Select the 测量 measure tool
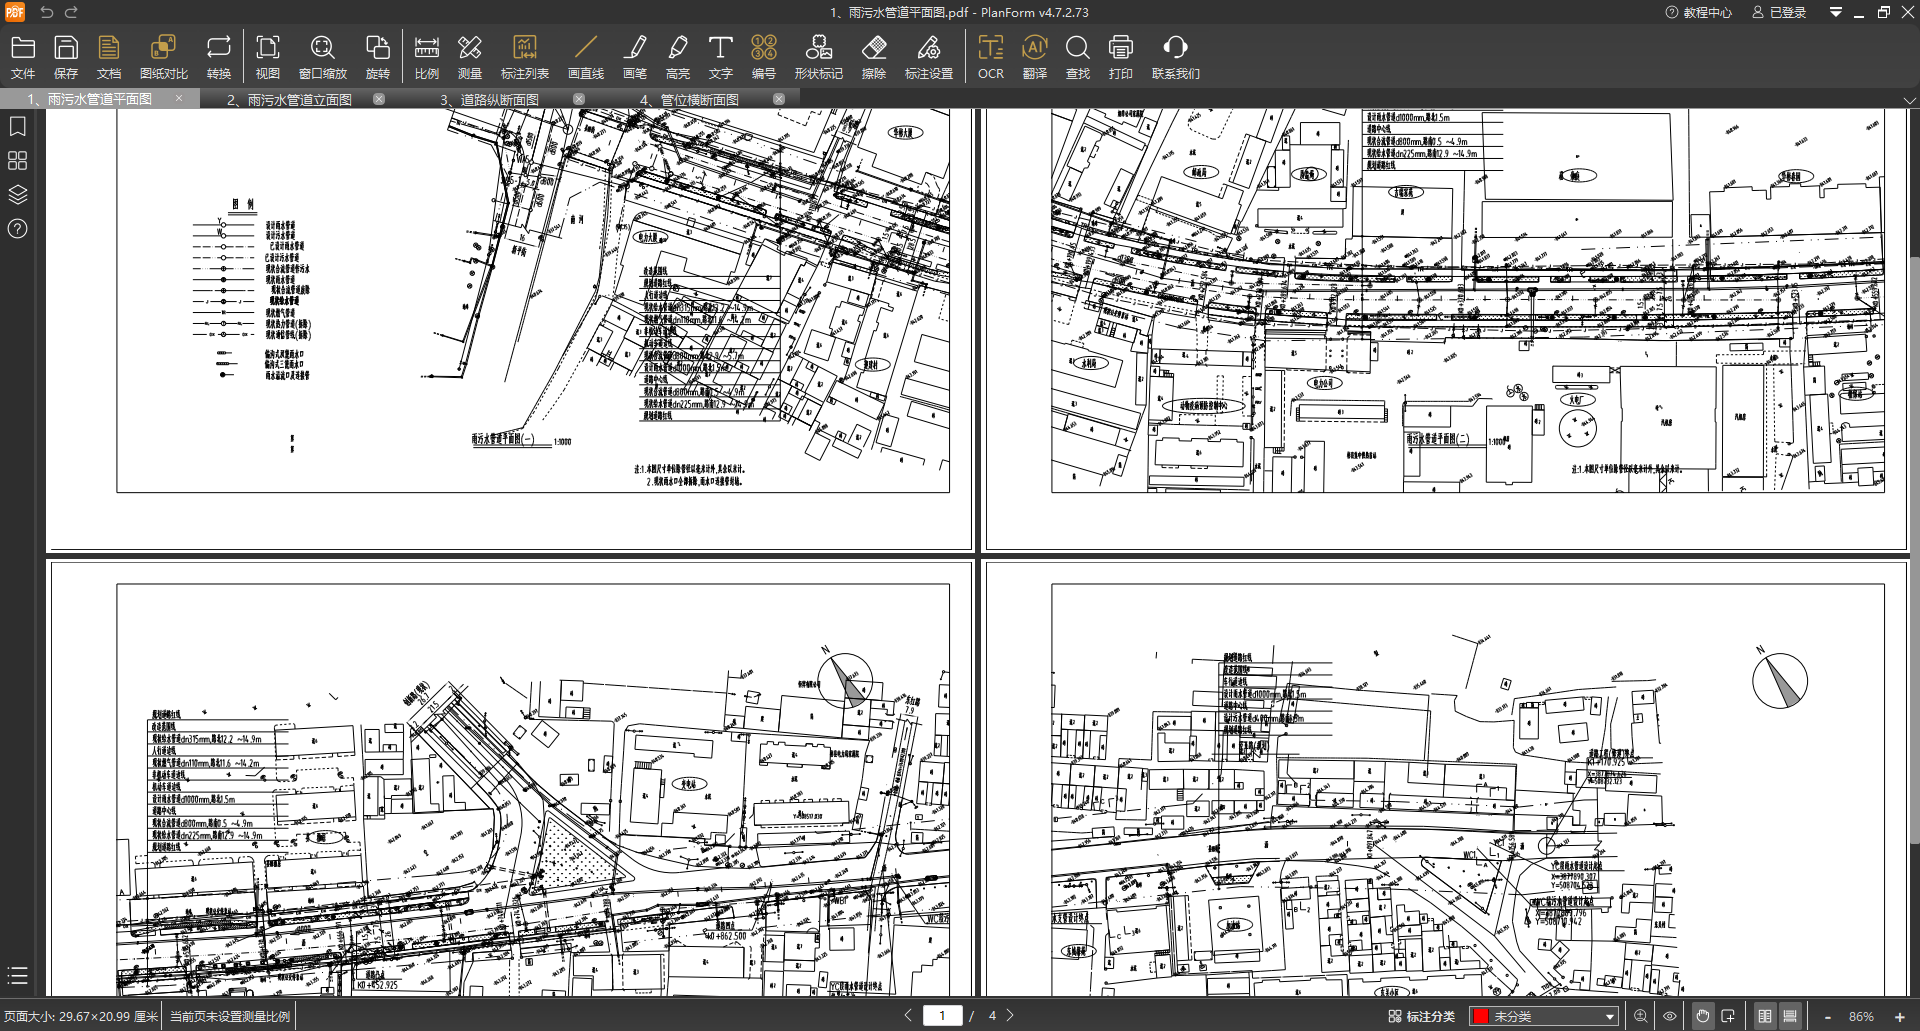Image resolution: width=1920 pixels, height=1031 pixels. pyautogui.click(x=469, y=57)
